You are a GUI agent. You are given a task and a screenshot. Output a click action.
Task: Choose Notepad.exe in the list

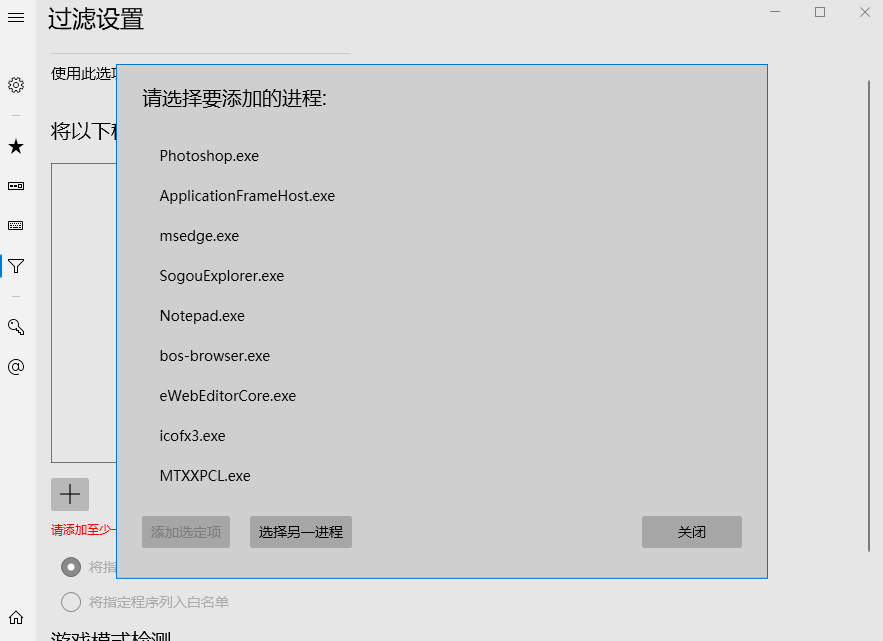(x=202, y=316)
